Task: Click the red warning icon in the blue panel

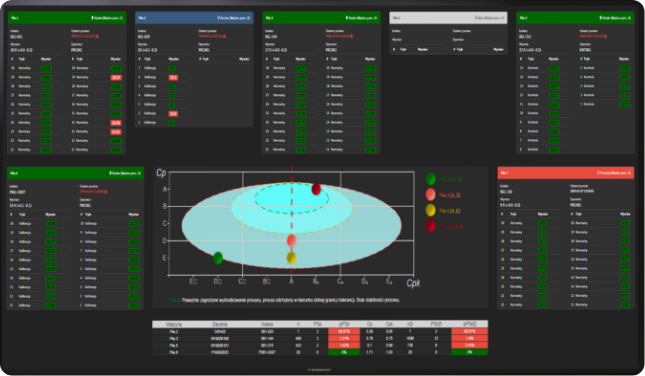Action: [224, 36]
